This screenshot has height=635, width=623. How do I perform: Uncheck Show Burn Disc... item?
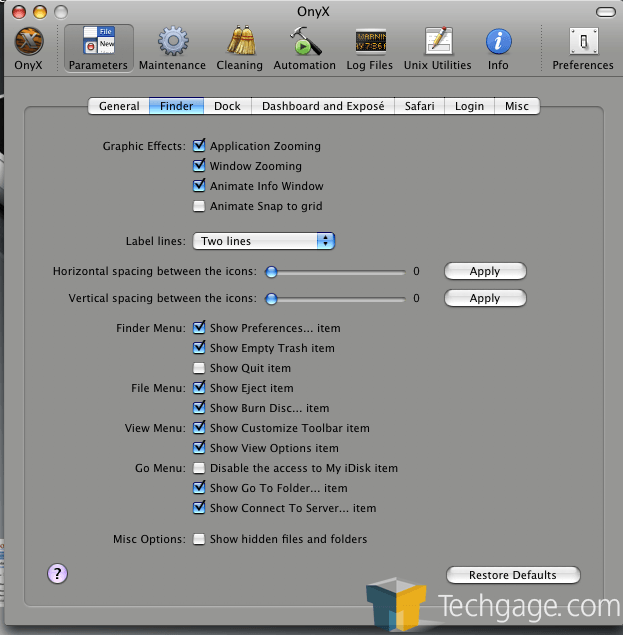[199, 407]
